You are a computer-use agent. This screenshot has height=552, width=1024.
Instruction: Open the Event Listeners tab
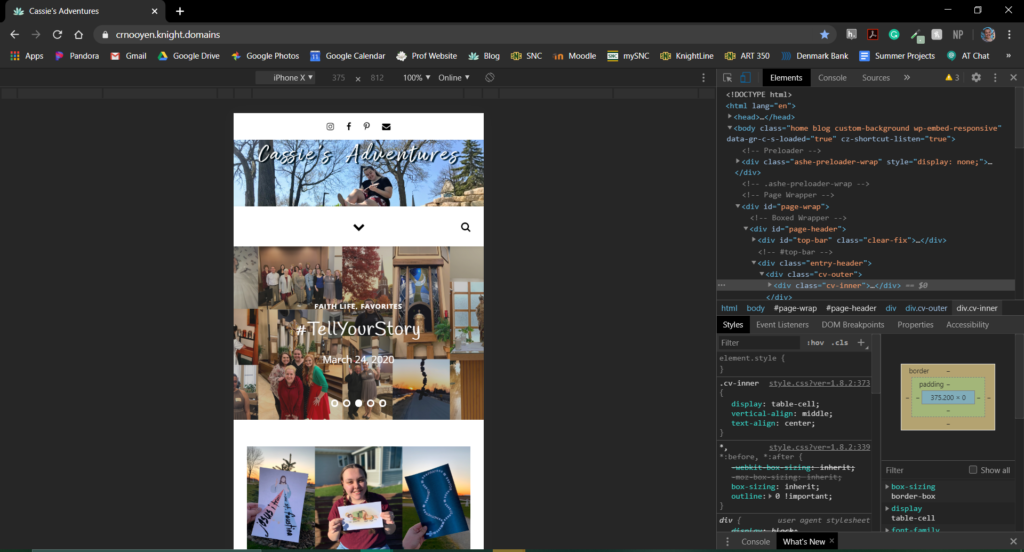782,325
